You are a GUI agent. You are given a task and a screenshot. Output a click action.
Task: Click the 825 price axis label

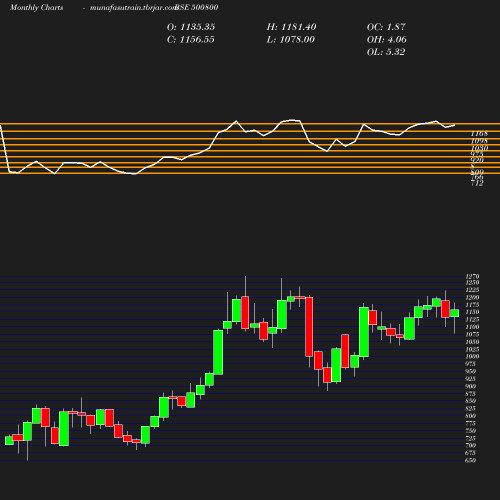471,408
